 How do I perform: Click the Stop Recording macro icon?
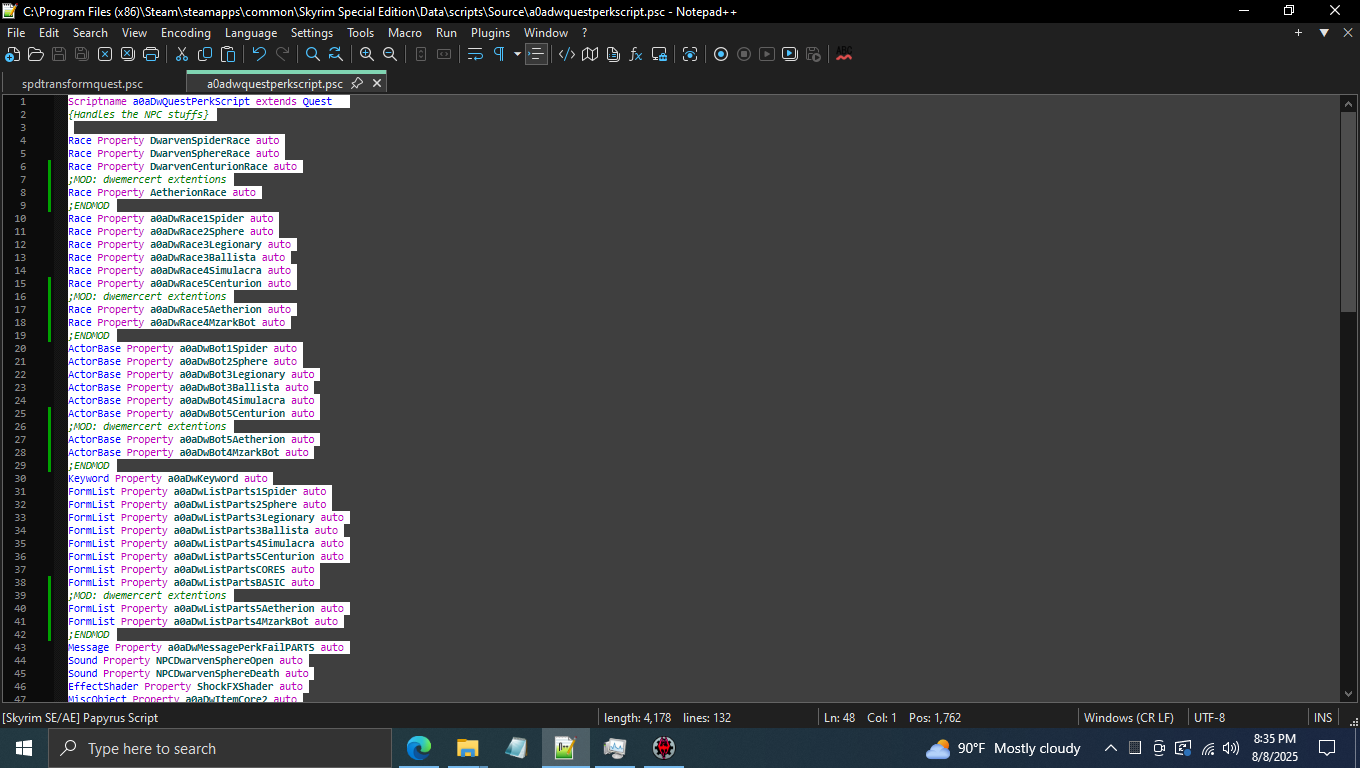744,54
